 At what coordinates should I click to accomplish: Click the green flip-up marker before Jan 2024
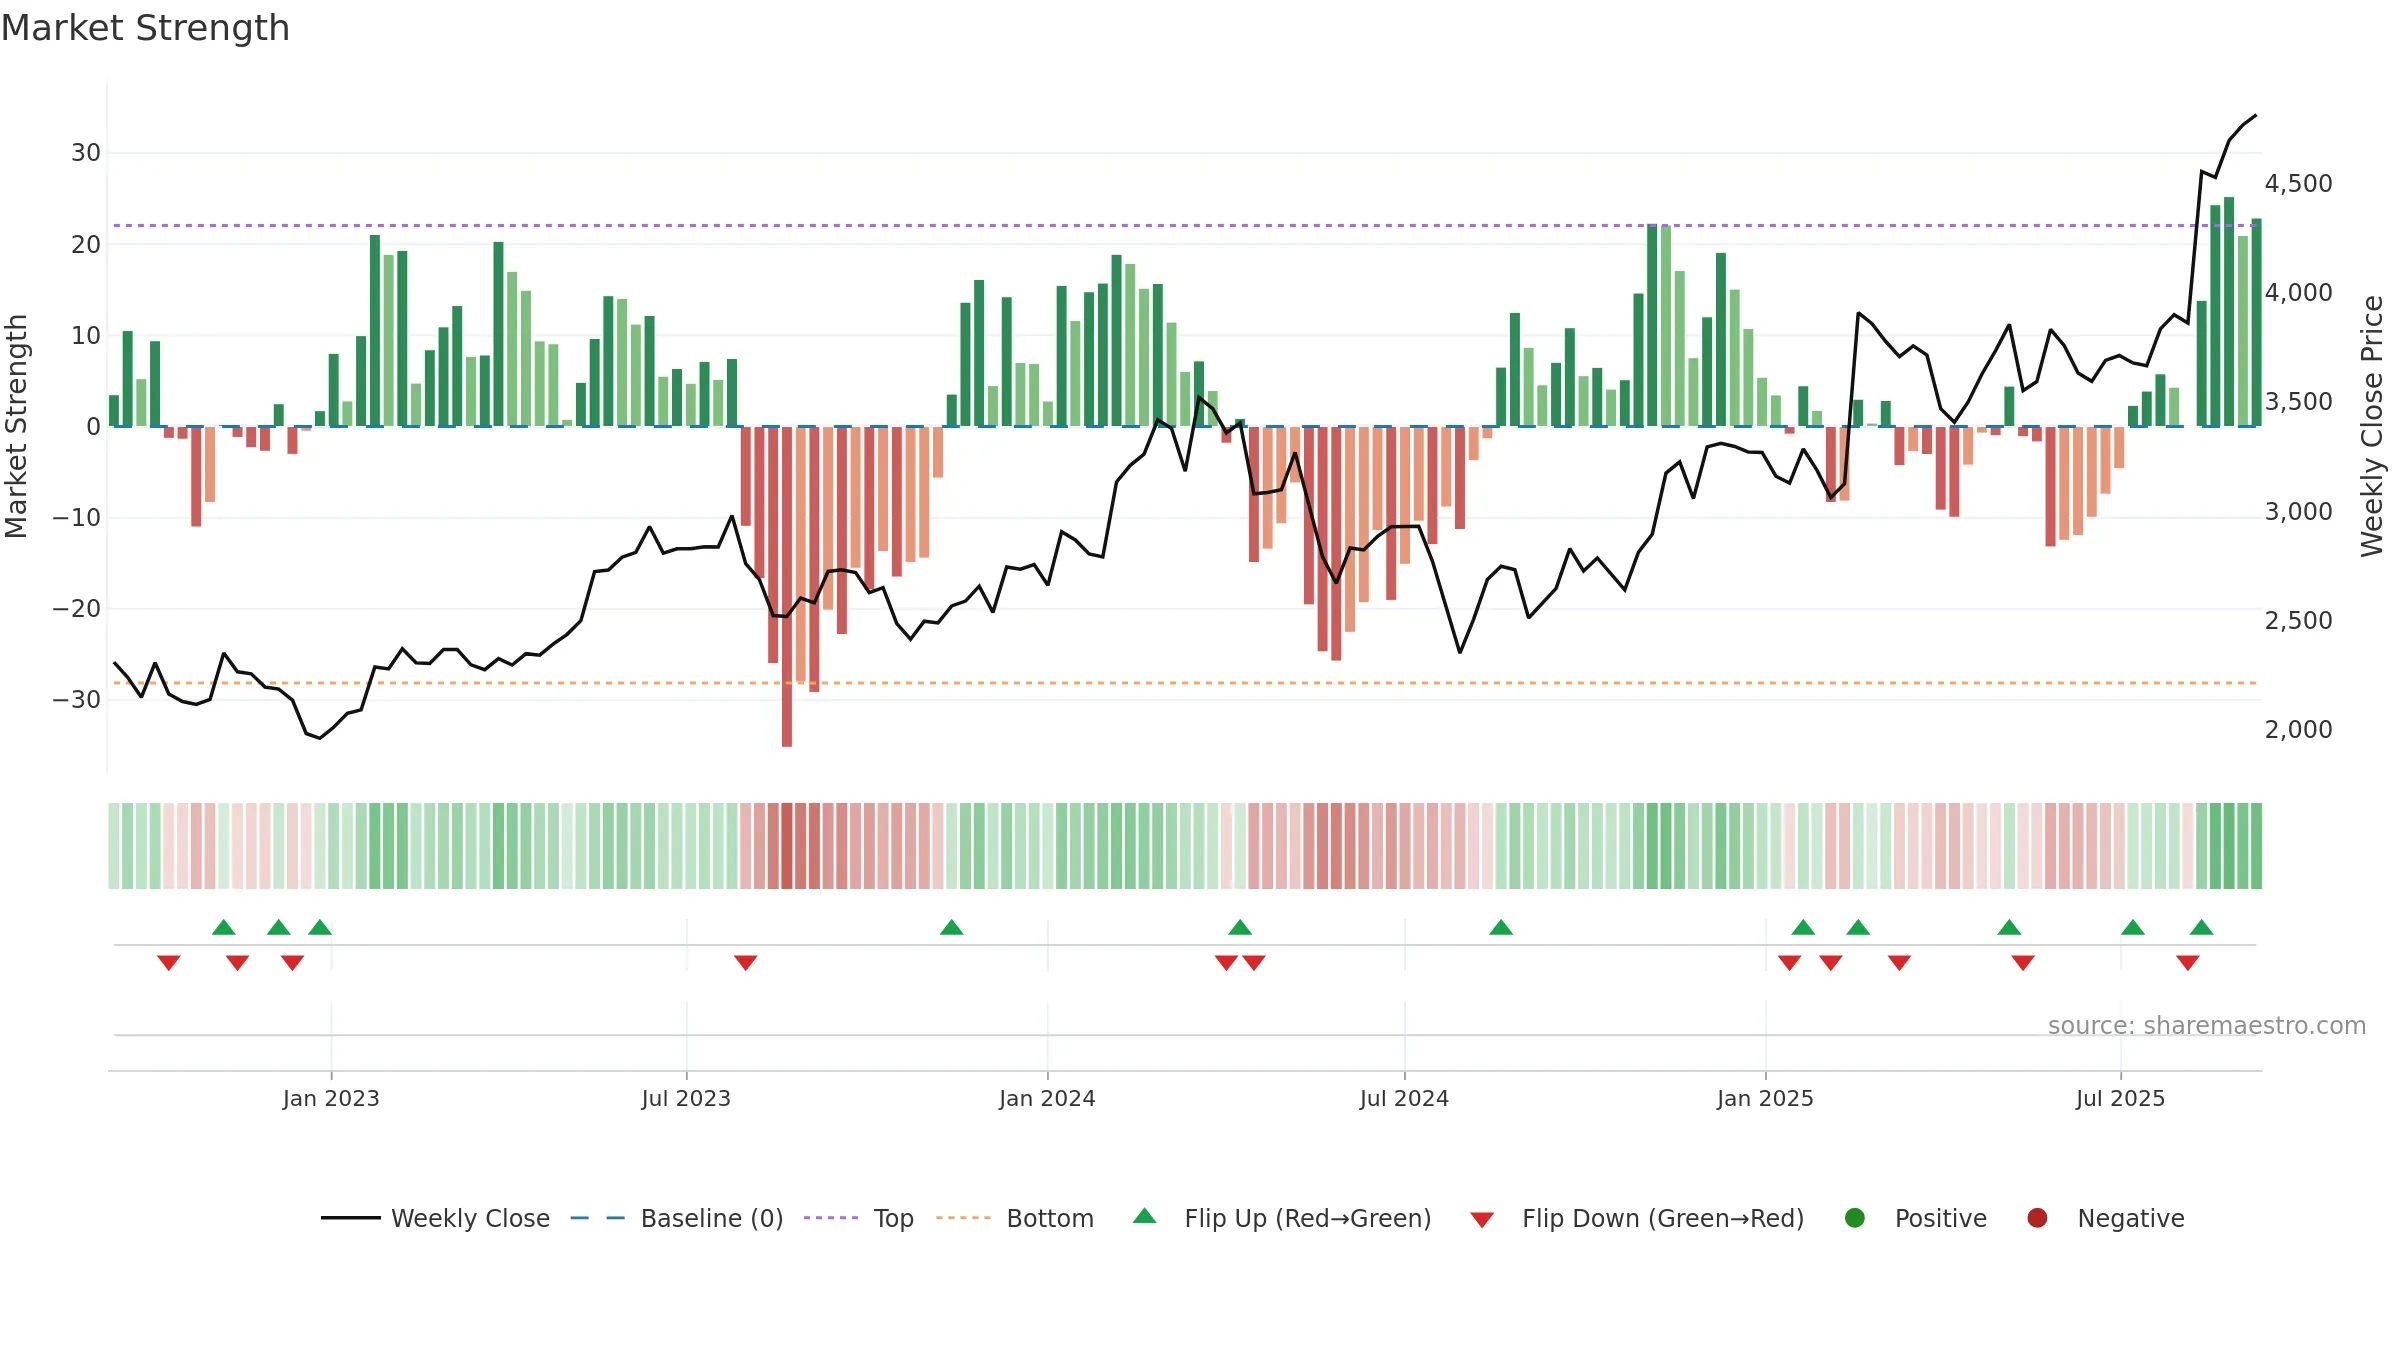(951, 927)
